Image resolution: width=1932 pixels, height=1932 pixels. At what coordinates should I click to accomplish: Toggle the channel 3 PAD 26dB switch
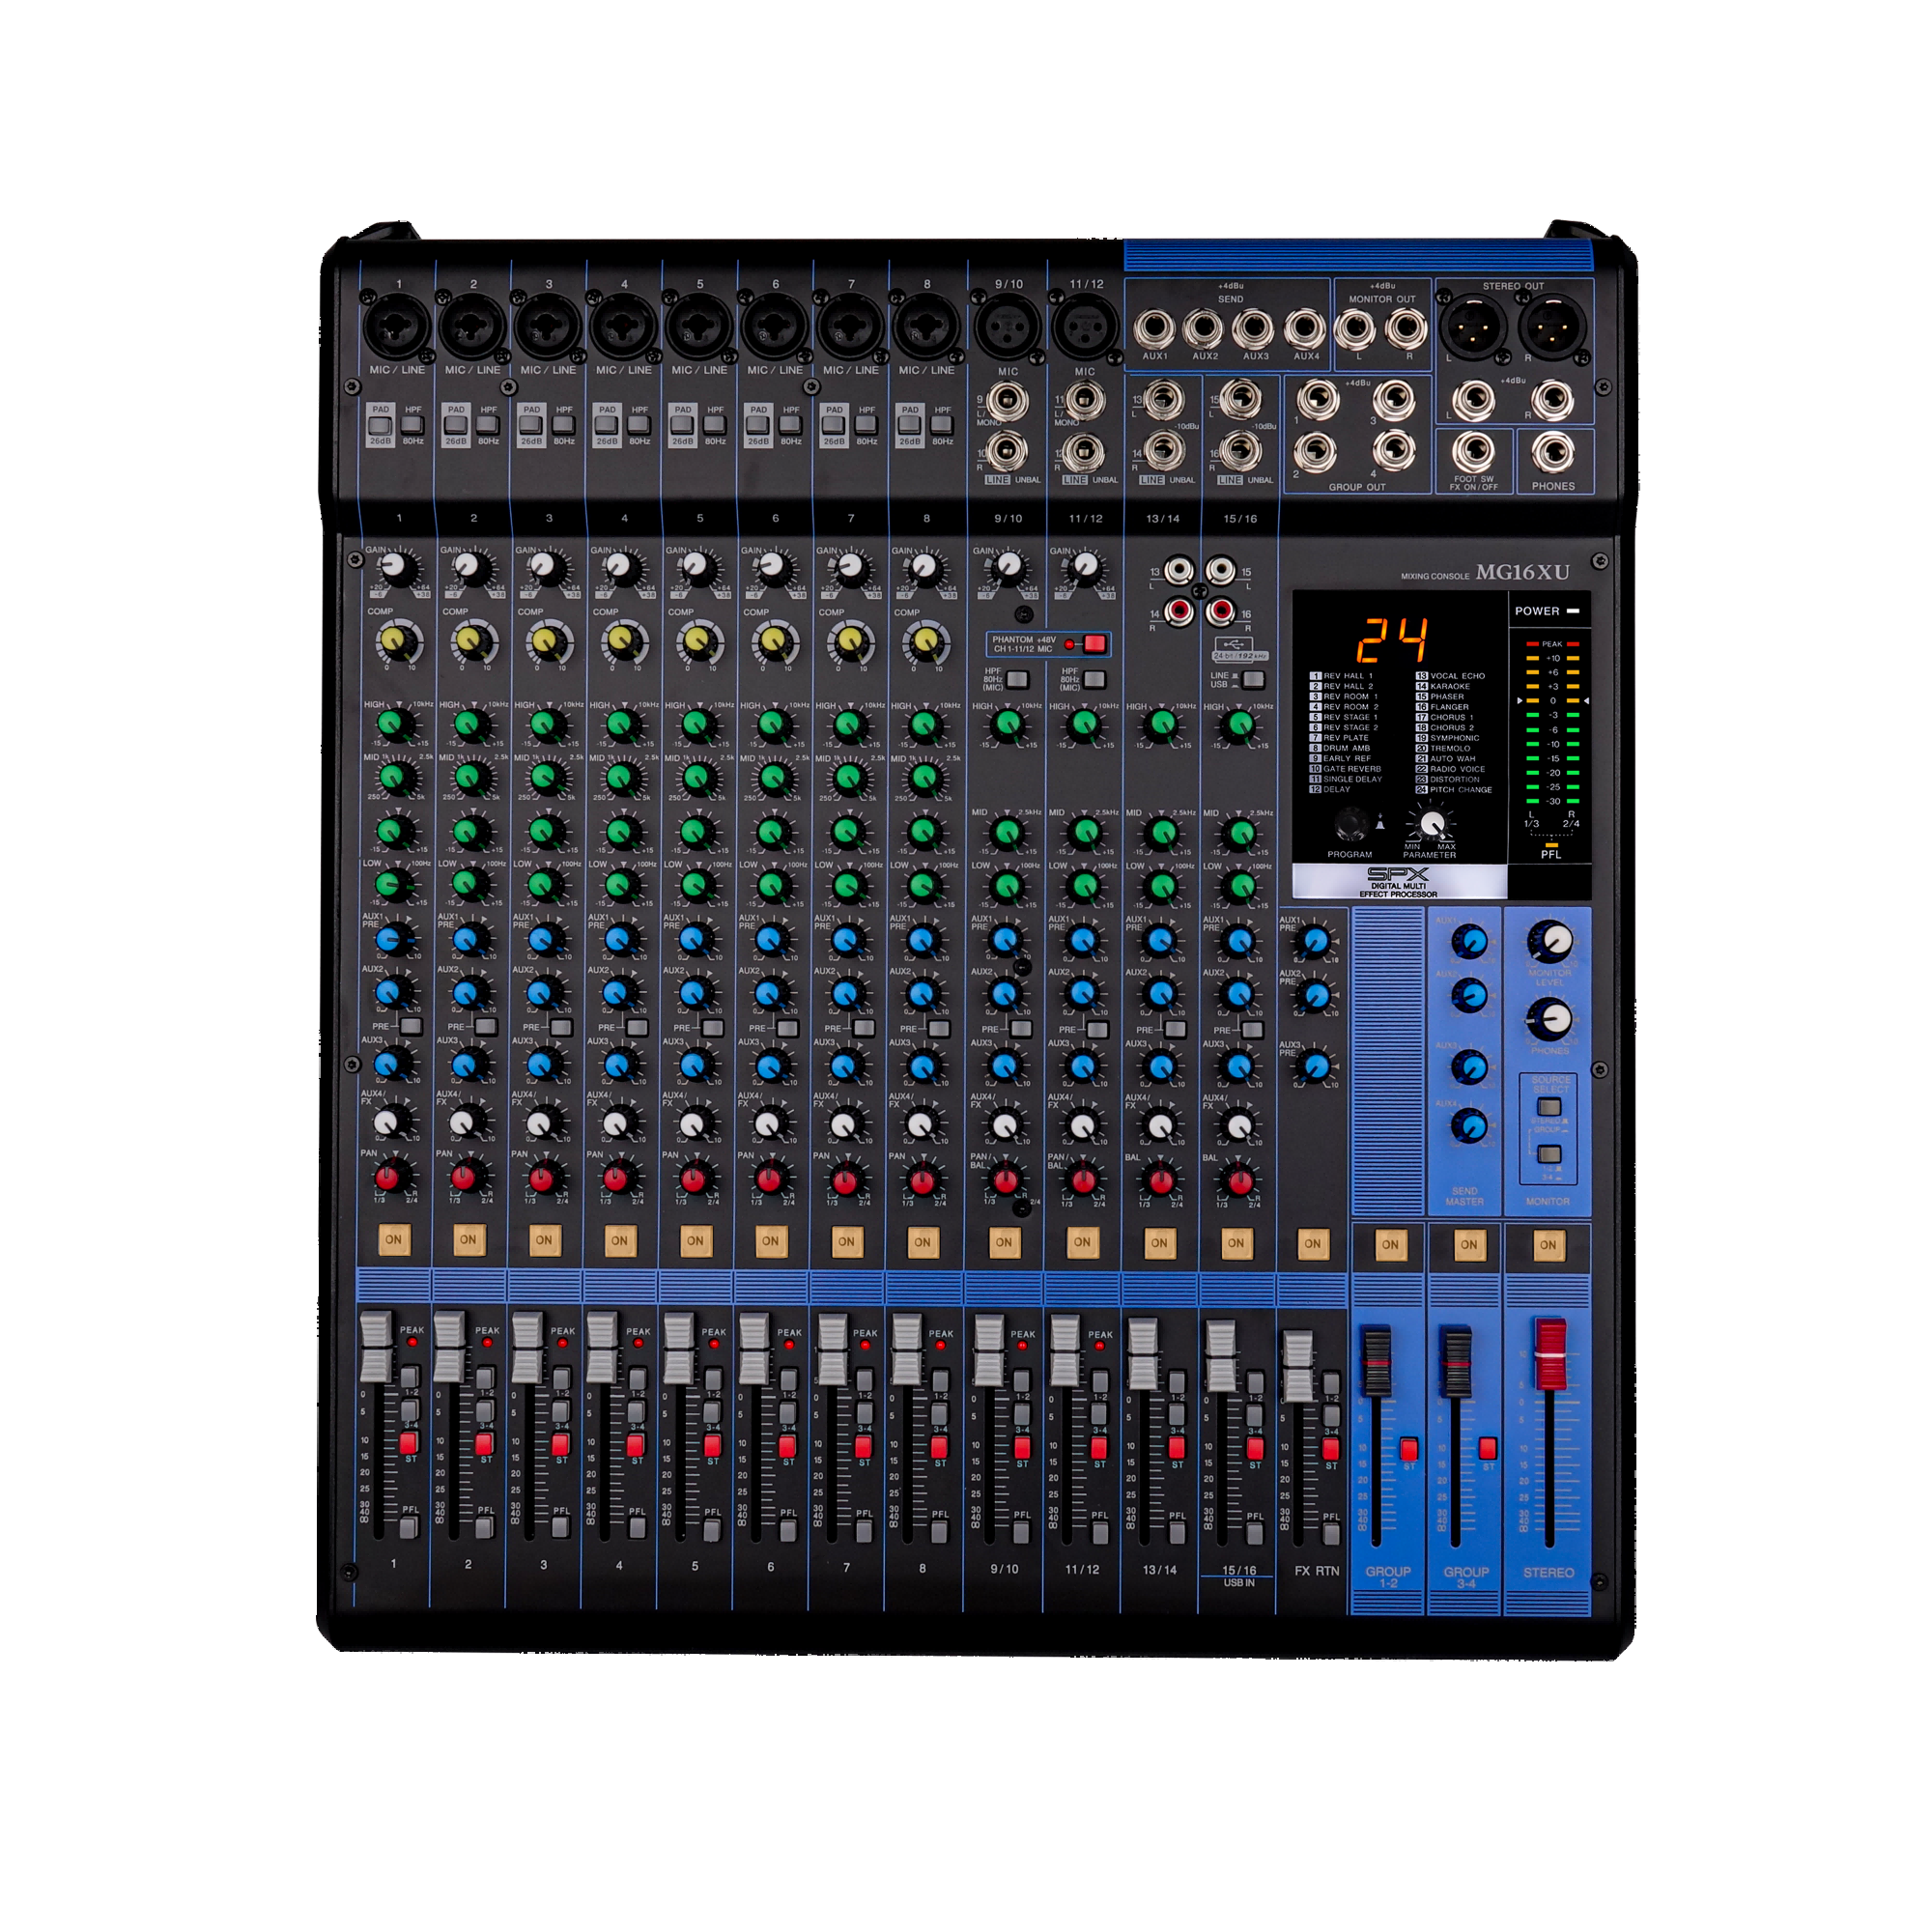(531, 424)
